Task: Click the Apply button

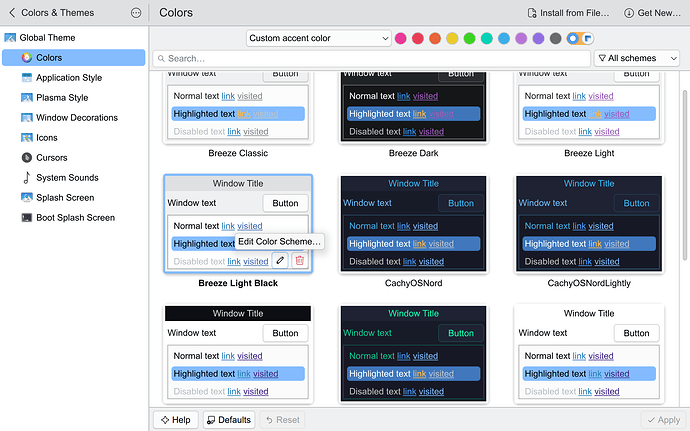Action: (664, 420)
